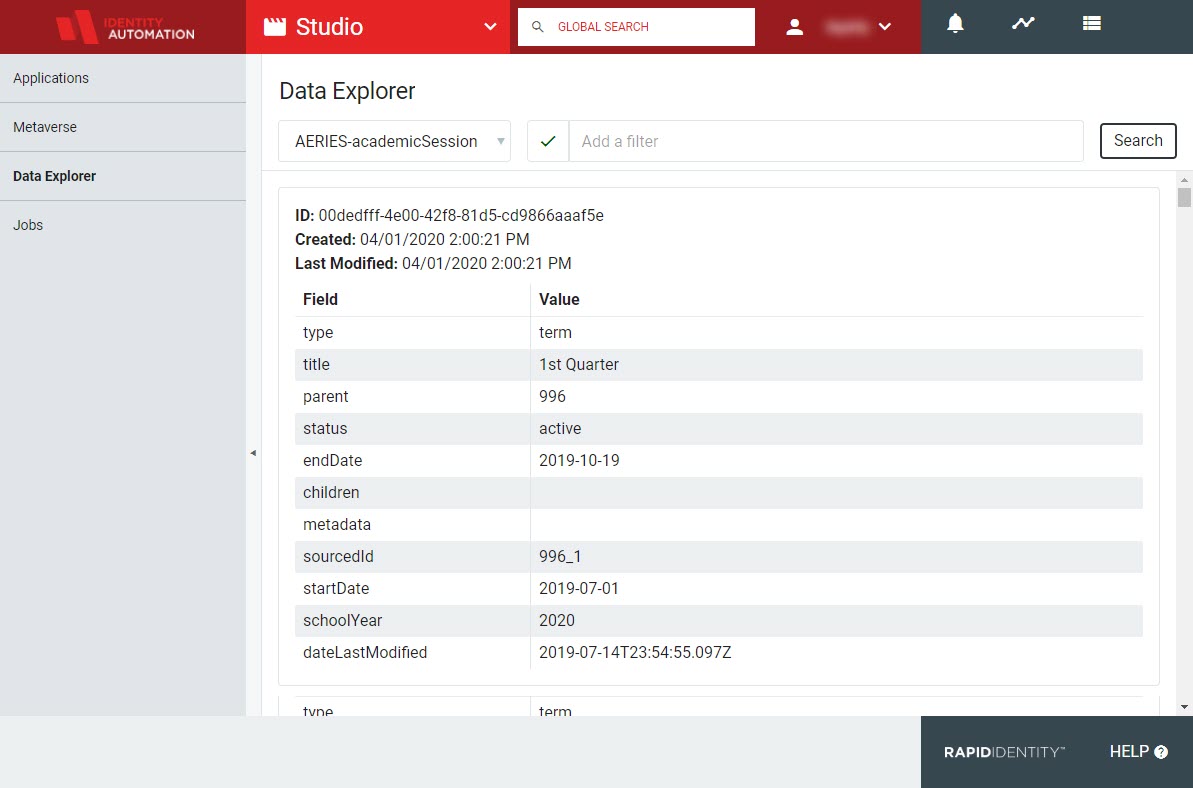Expand the Studio module dropdown

tap(490, 27)
